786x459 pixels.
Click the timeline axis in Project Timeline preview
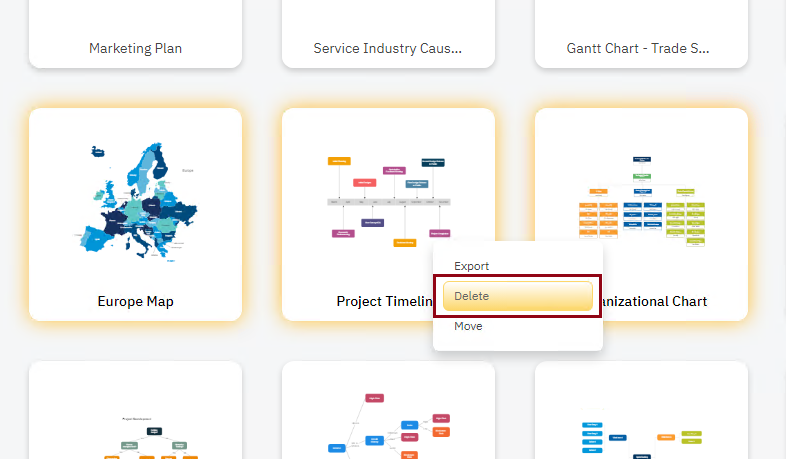(388, 202)
